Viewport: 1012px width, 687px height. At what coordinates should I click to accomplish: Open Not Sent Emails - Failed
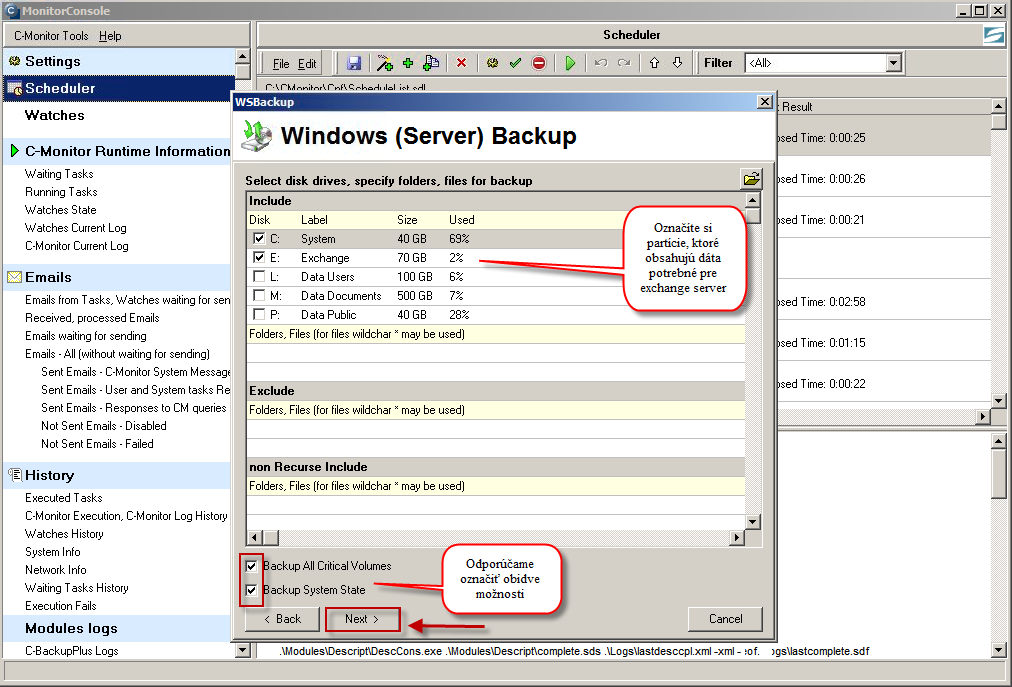97,444
